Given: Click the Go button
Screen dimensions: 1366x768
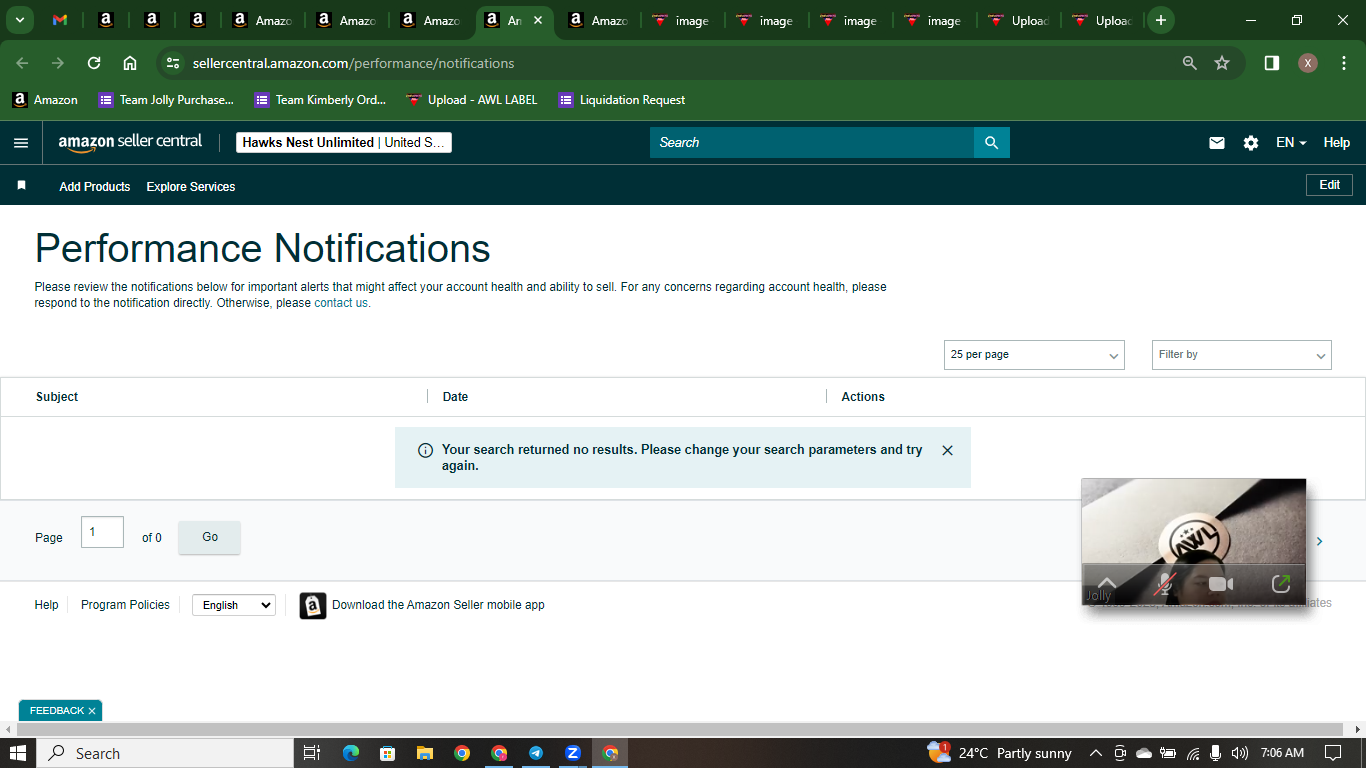Looking at the screenshot, I should tap(210, 537).
